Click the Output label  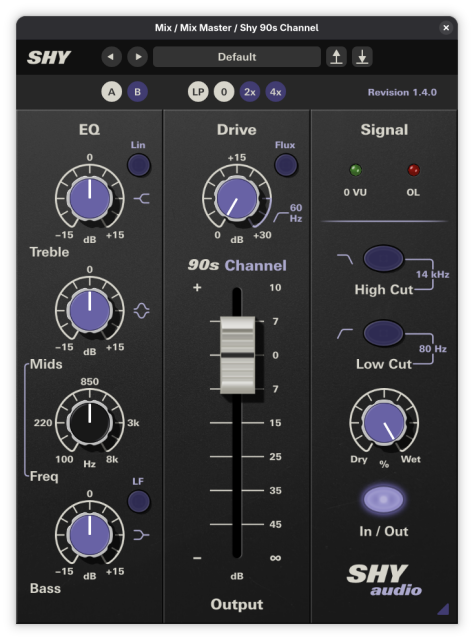pos(237,604)
